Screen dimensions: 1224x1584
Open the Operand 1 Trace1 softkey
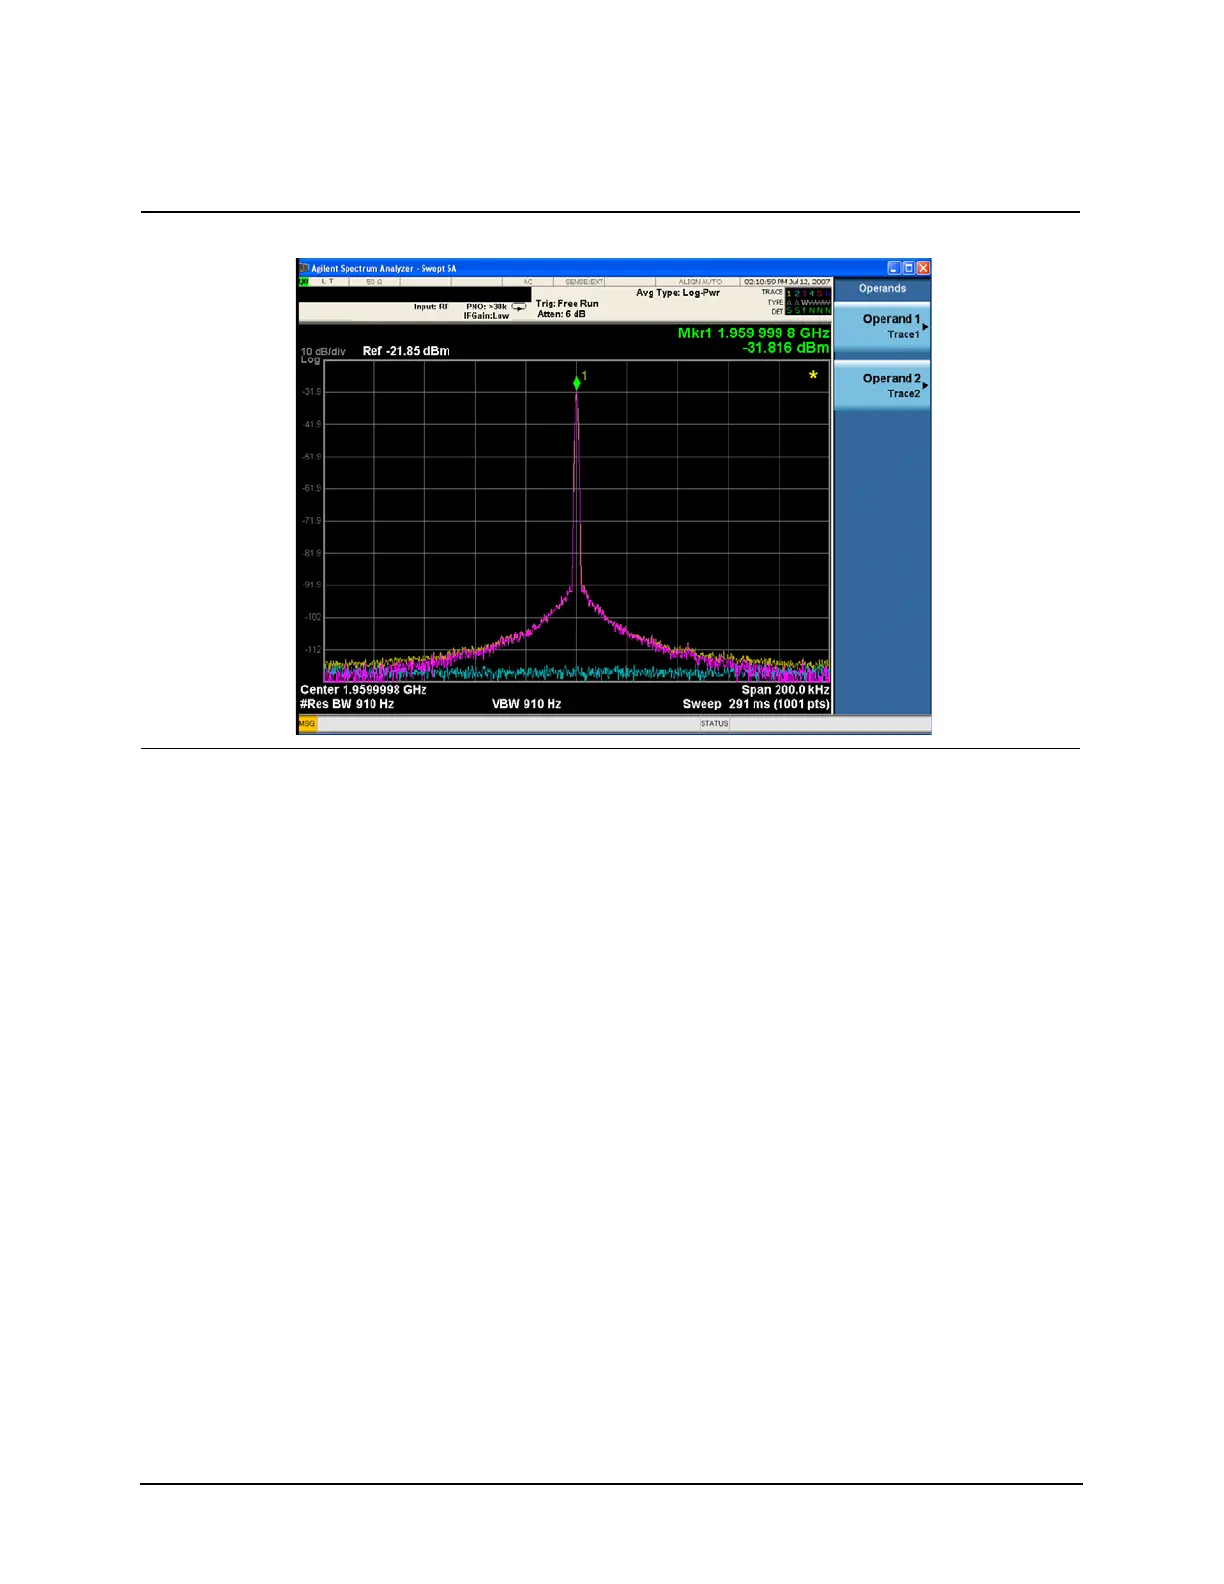882,327
